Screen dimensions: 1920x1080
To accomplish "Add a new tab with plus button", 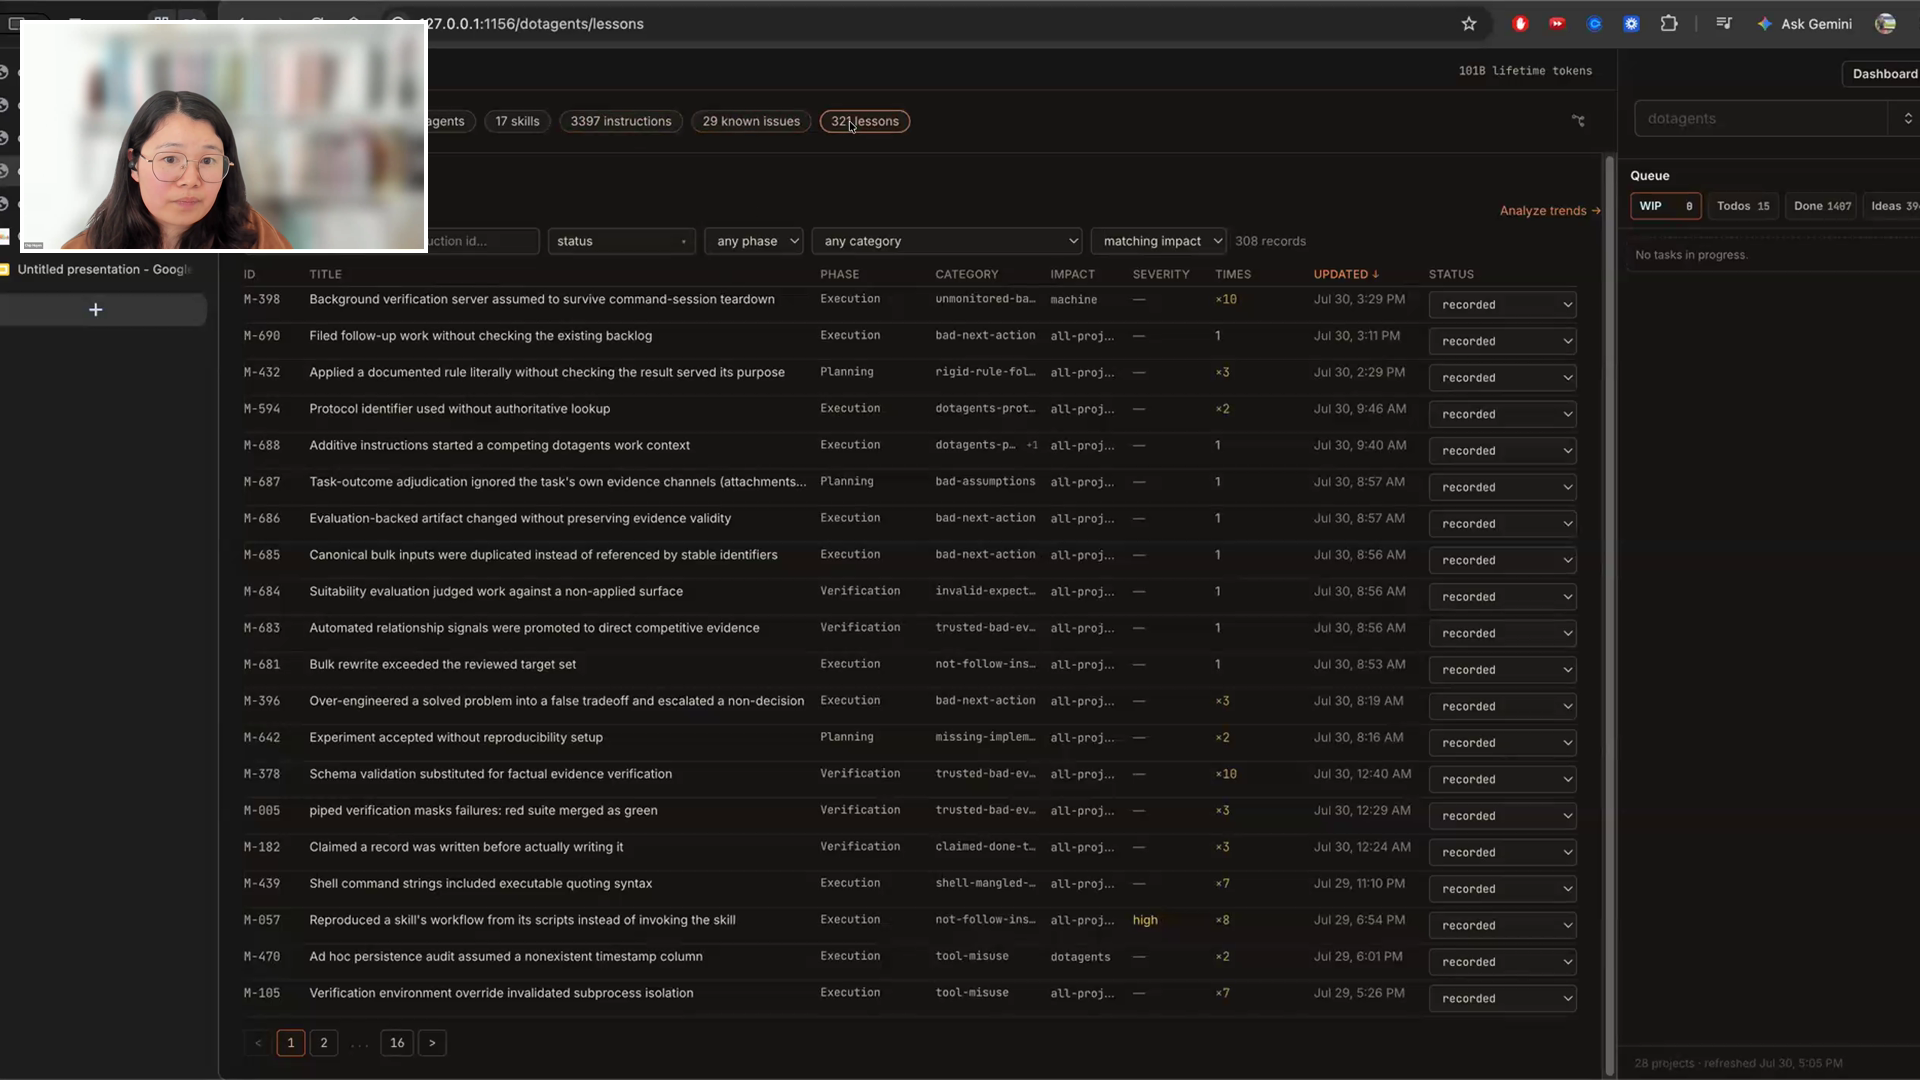I will tap(96, 310).
